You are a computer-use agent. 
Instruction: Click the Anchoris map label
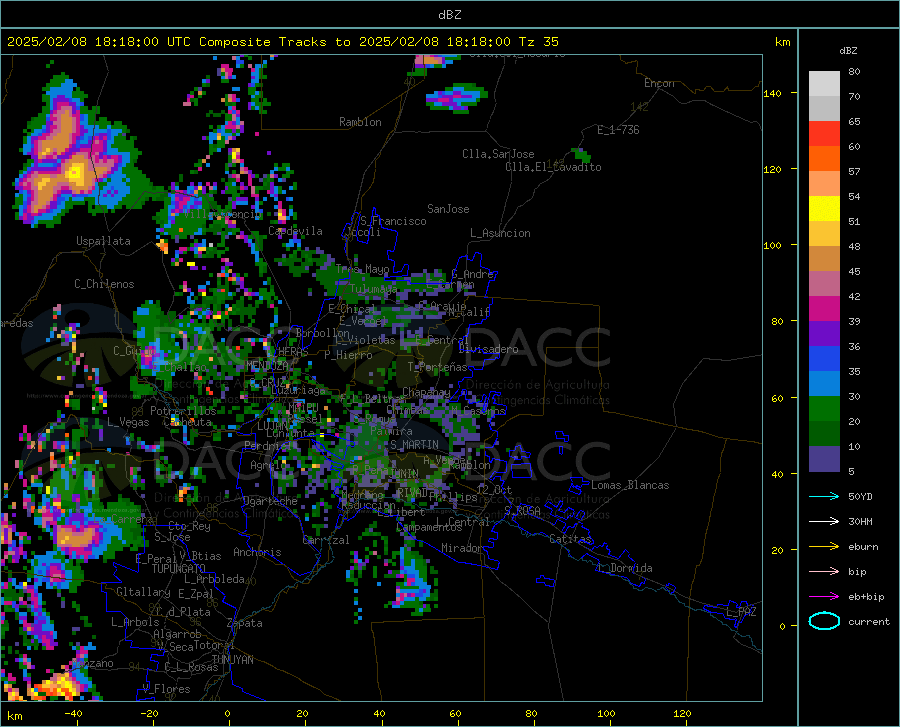[x=257, y=552]
